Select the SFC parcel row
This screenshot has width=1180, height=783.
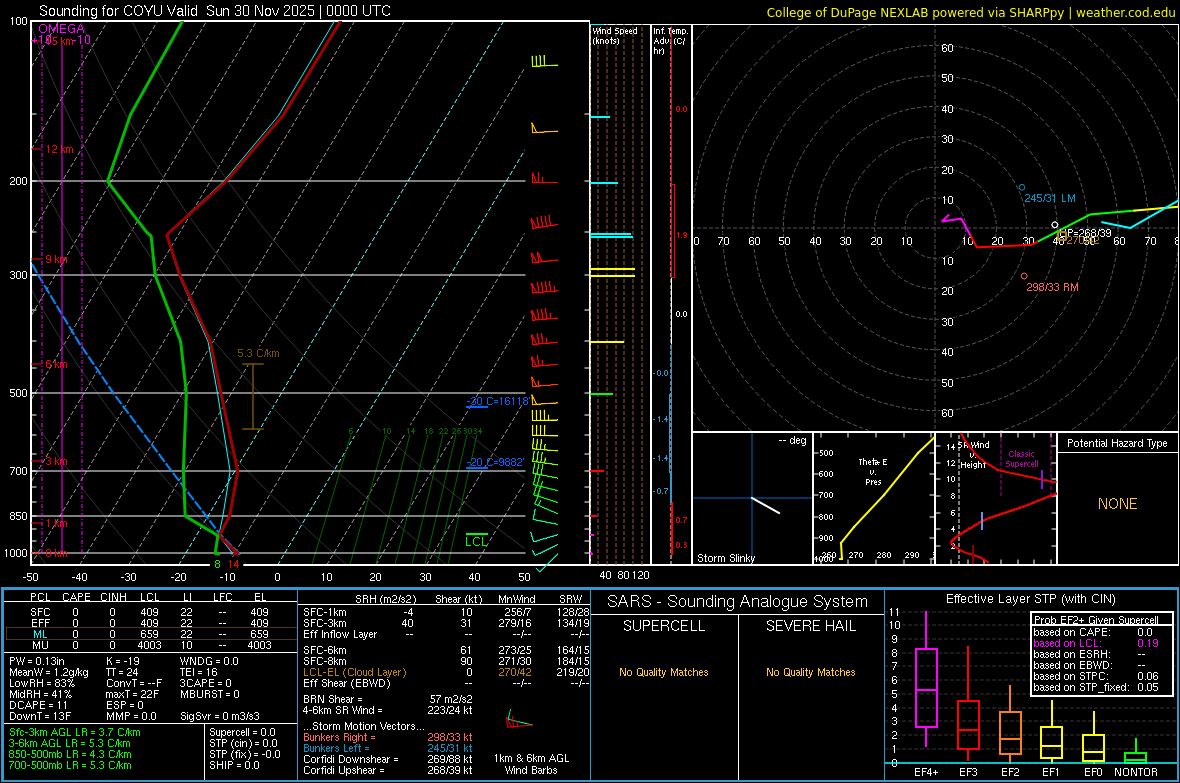tap(149, 612)
